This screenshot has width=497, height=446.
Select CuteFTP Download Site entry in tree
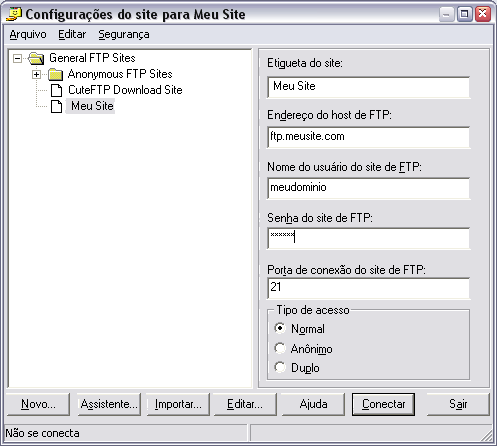point(125,90)
